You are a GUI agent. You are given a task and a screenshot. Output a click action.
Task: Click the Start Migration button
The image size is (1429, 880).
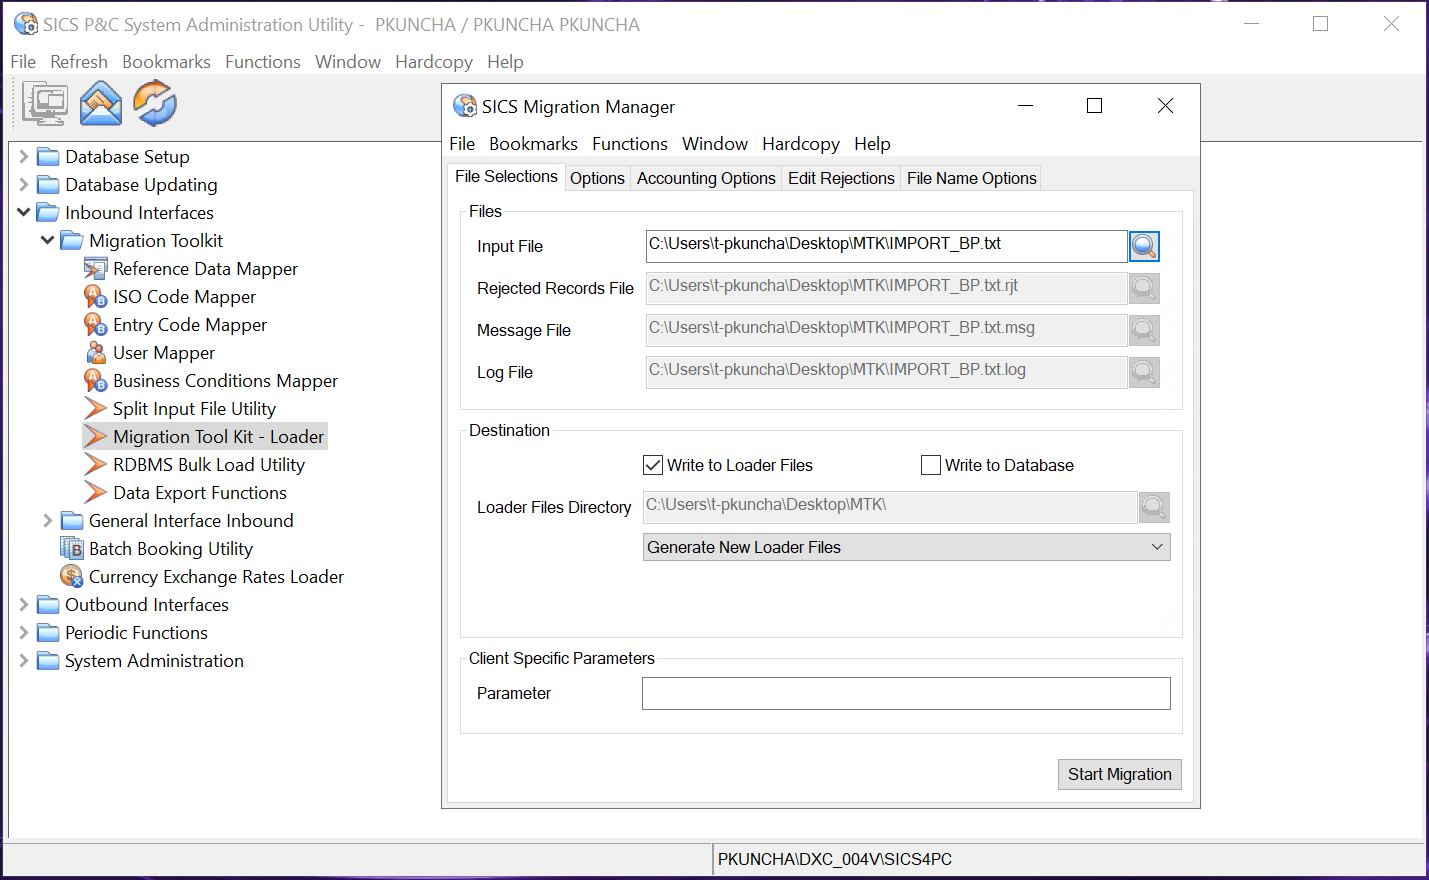(1119, 774)
